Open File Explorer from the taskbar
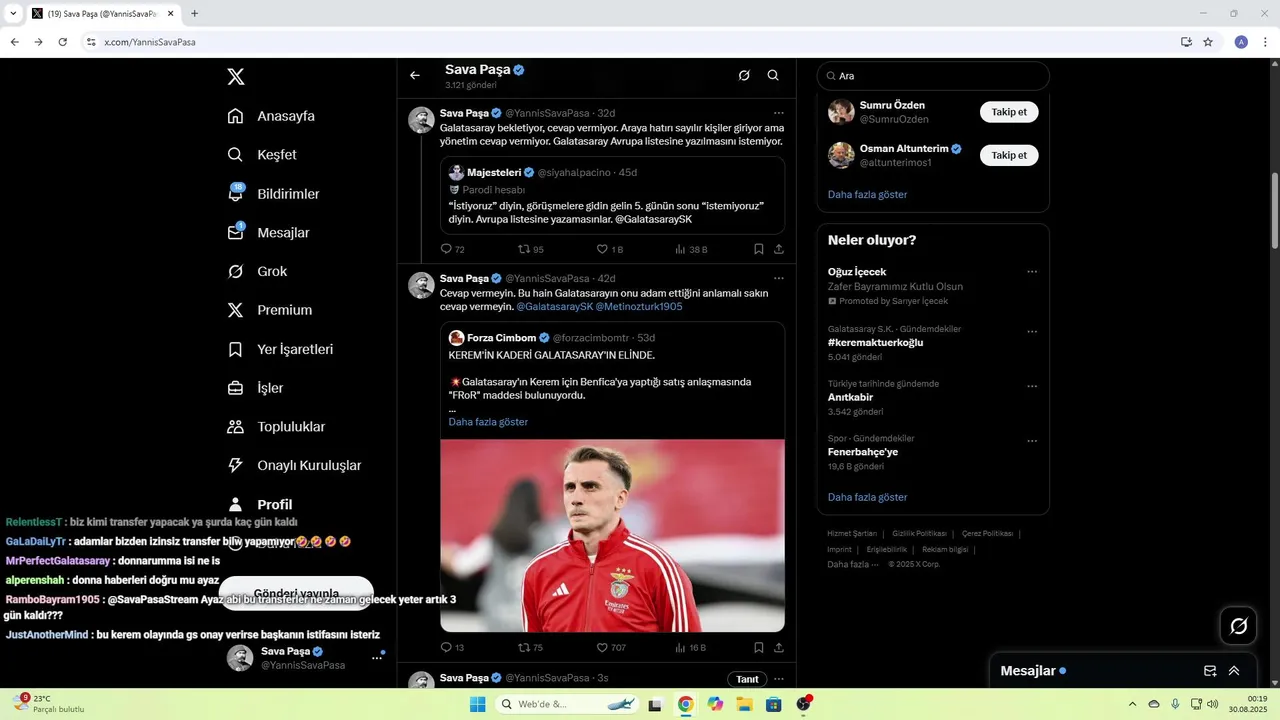 pyautogui.click(x=744, y=704)
